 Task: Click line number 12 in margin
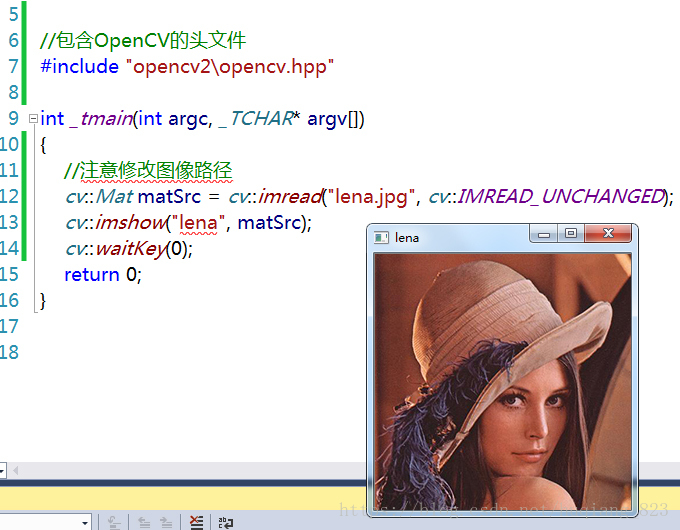click(9, 196)
